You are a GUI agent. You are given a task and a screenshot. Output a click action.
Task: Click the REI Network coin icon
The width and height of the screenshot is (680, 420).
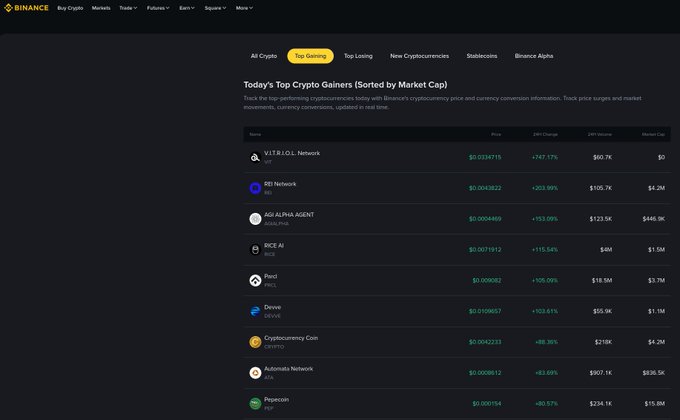click(x=255, y=188)
